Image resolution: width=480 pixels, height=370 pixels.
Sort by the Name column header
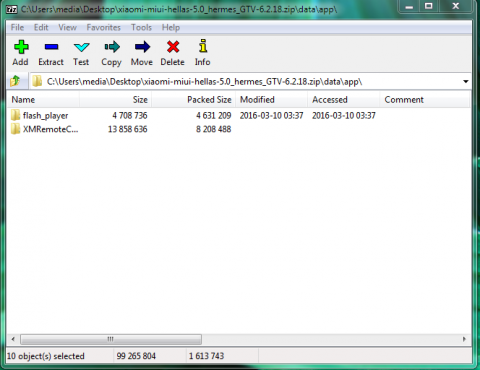pyautogui.click(x=43, y=100)
